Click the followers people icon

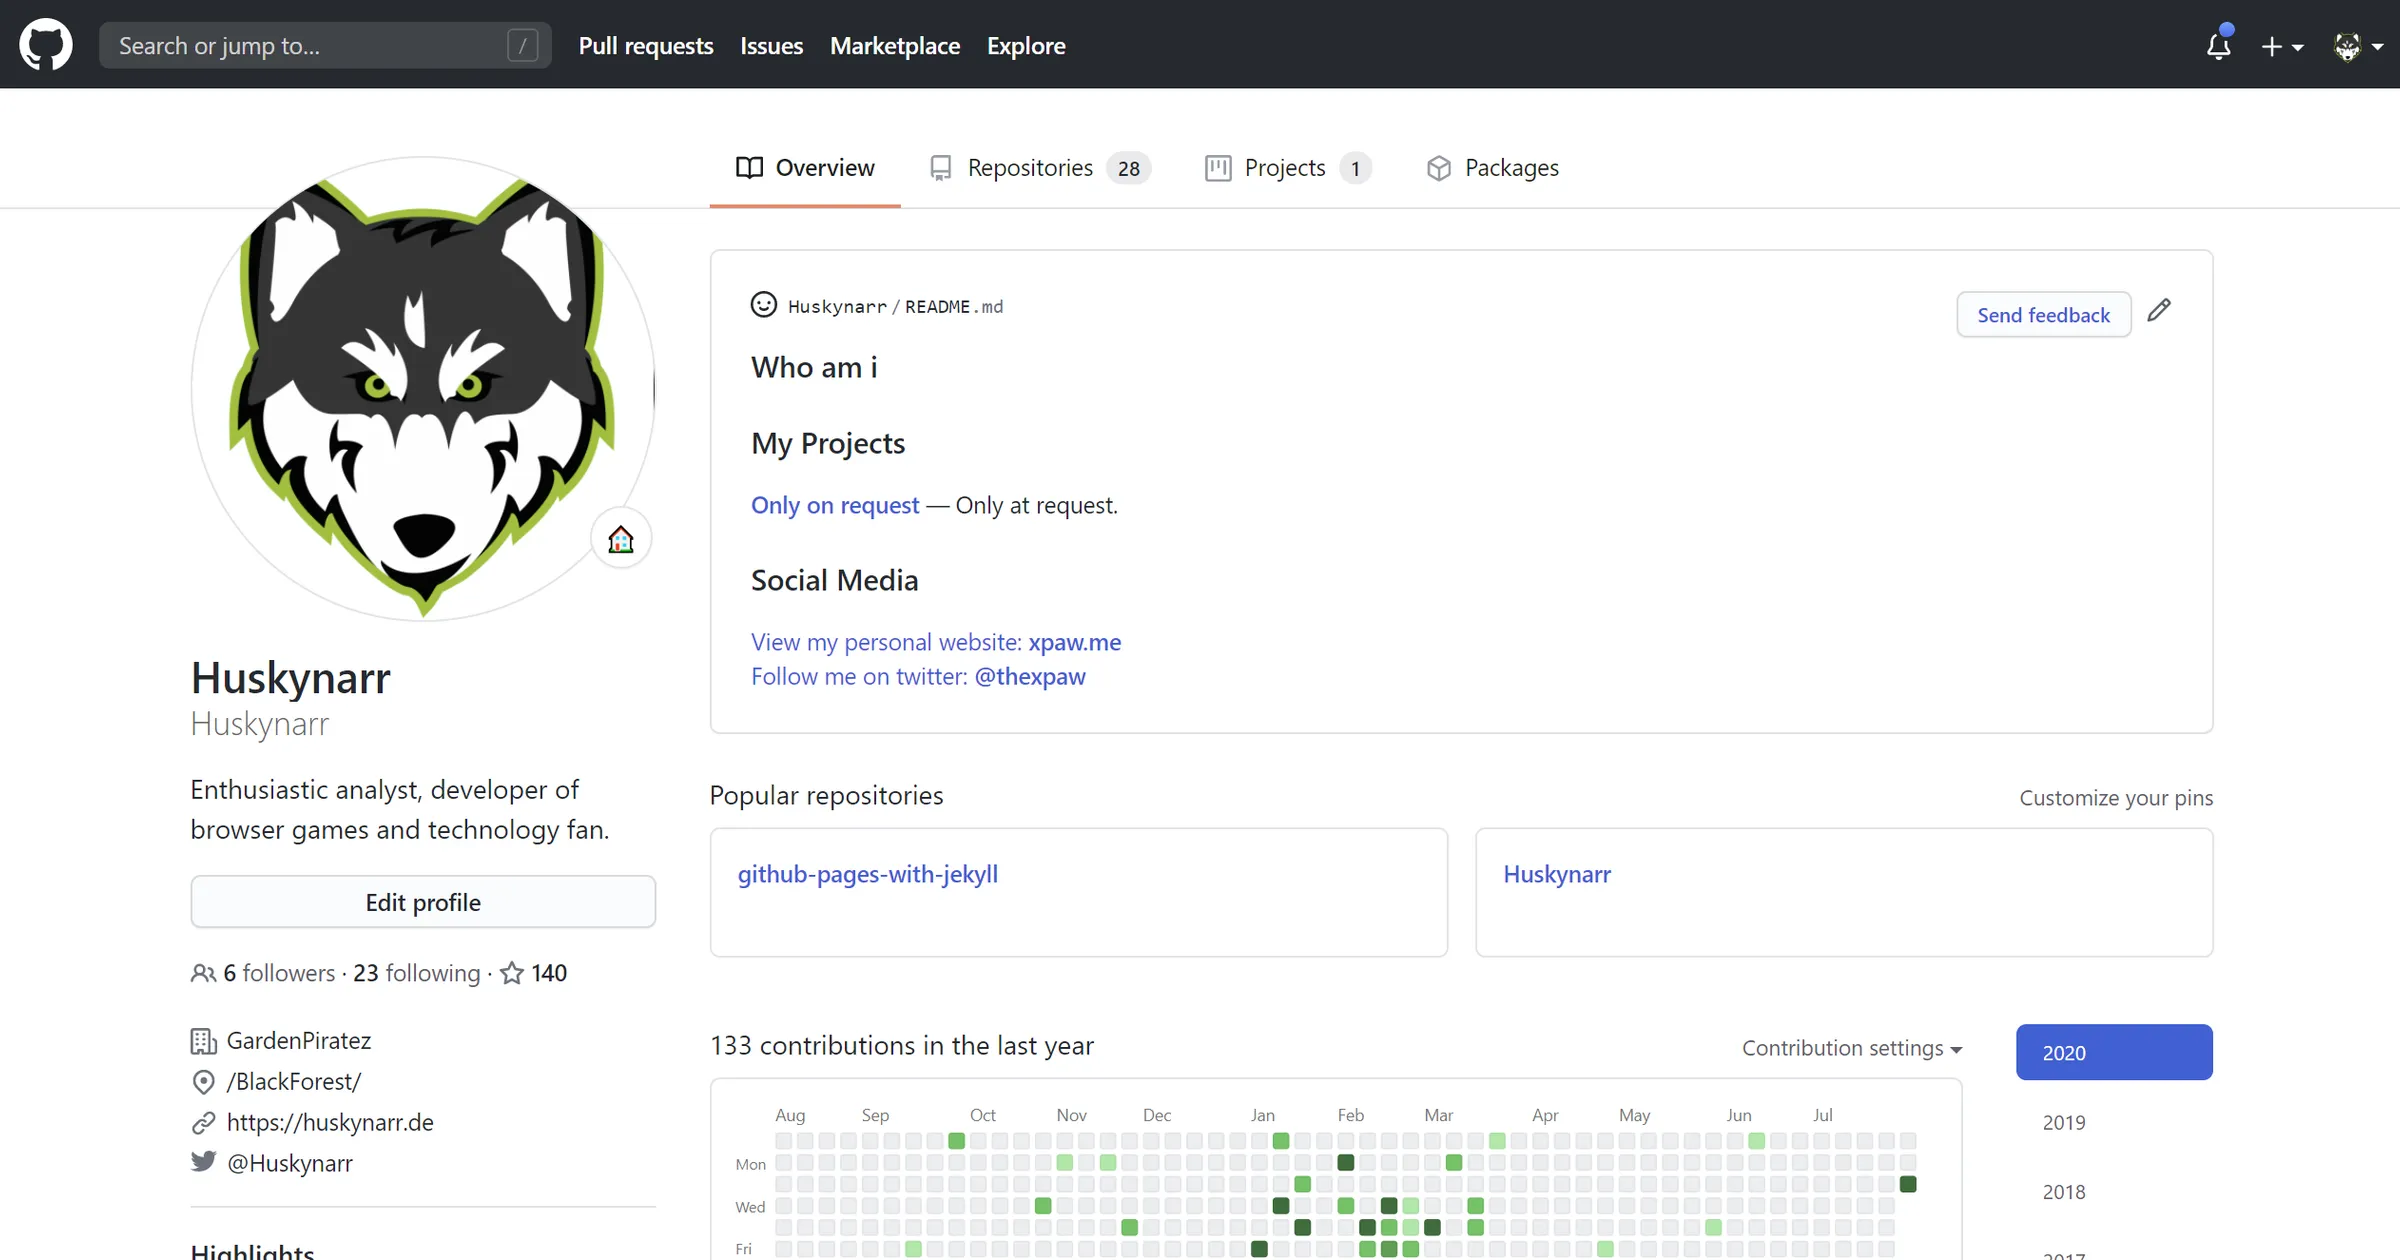[x=203, y=973]
